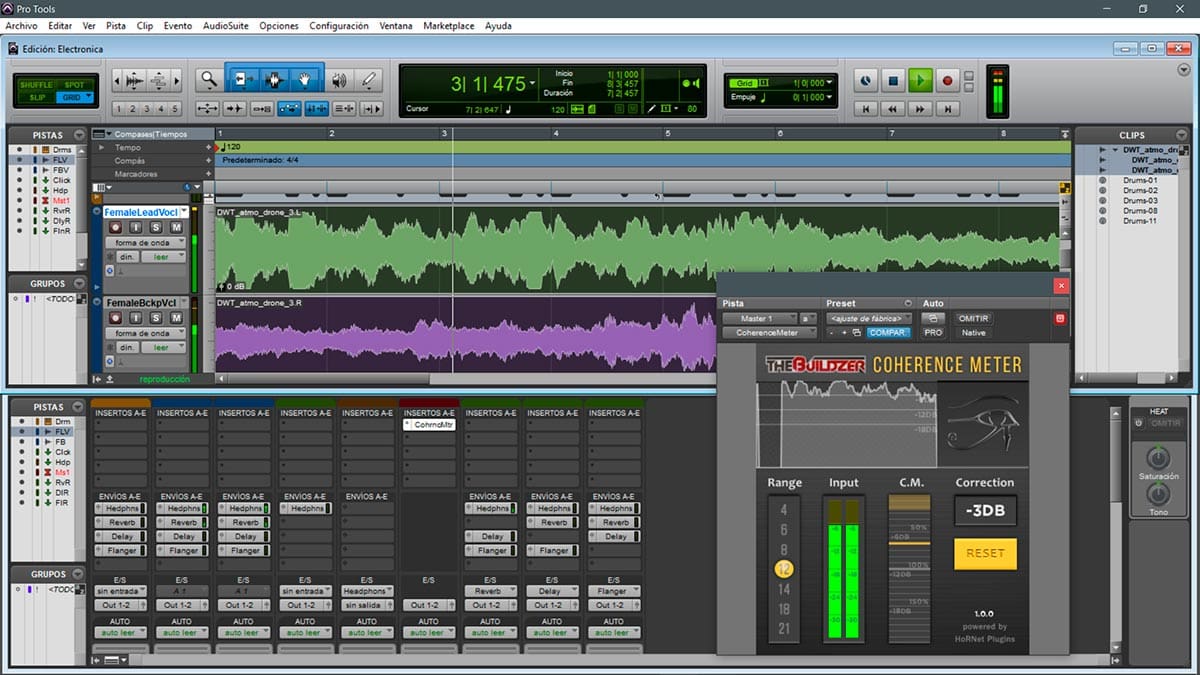Adjust the Tono knob in Heat panel
This screenshot has width=1200, height=675.
pyautogui.click(x=1158, y=494)
